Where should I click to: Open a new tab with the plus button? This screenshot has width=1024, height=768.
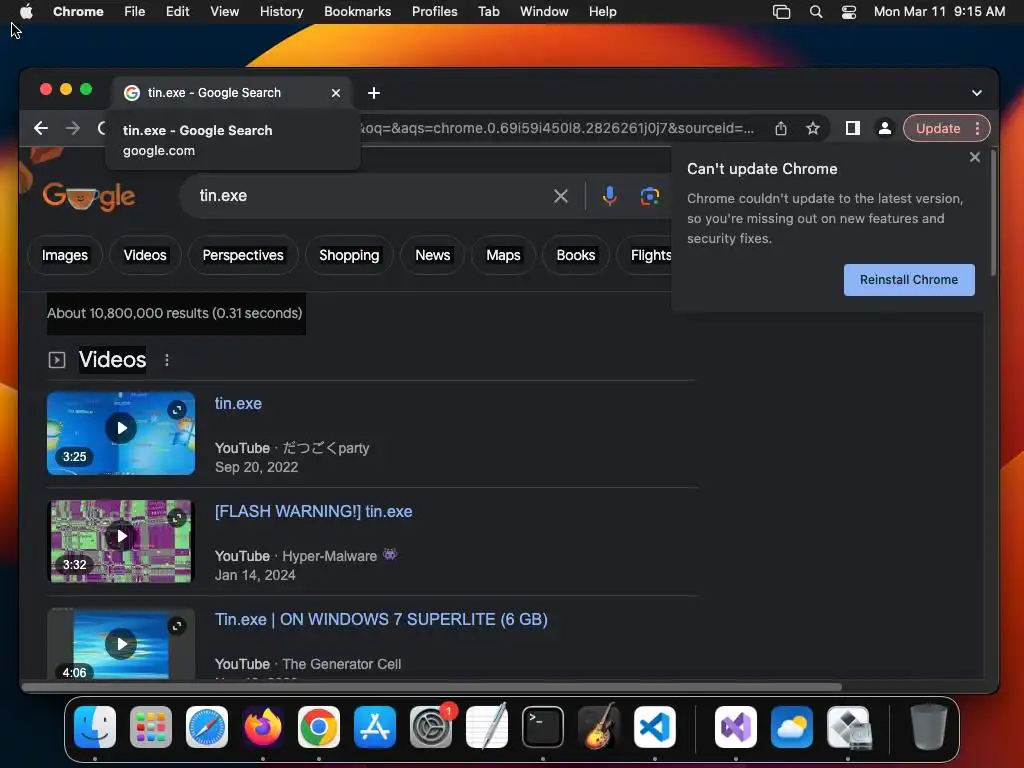[x=374, y=93]
